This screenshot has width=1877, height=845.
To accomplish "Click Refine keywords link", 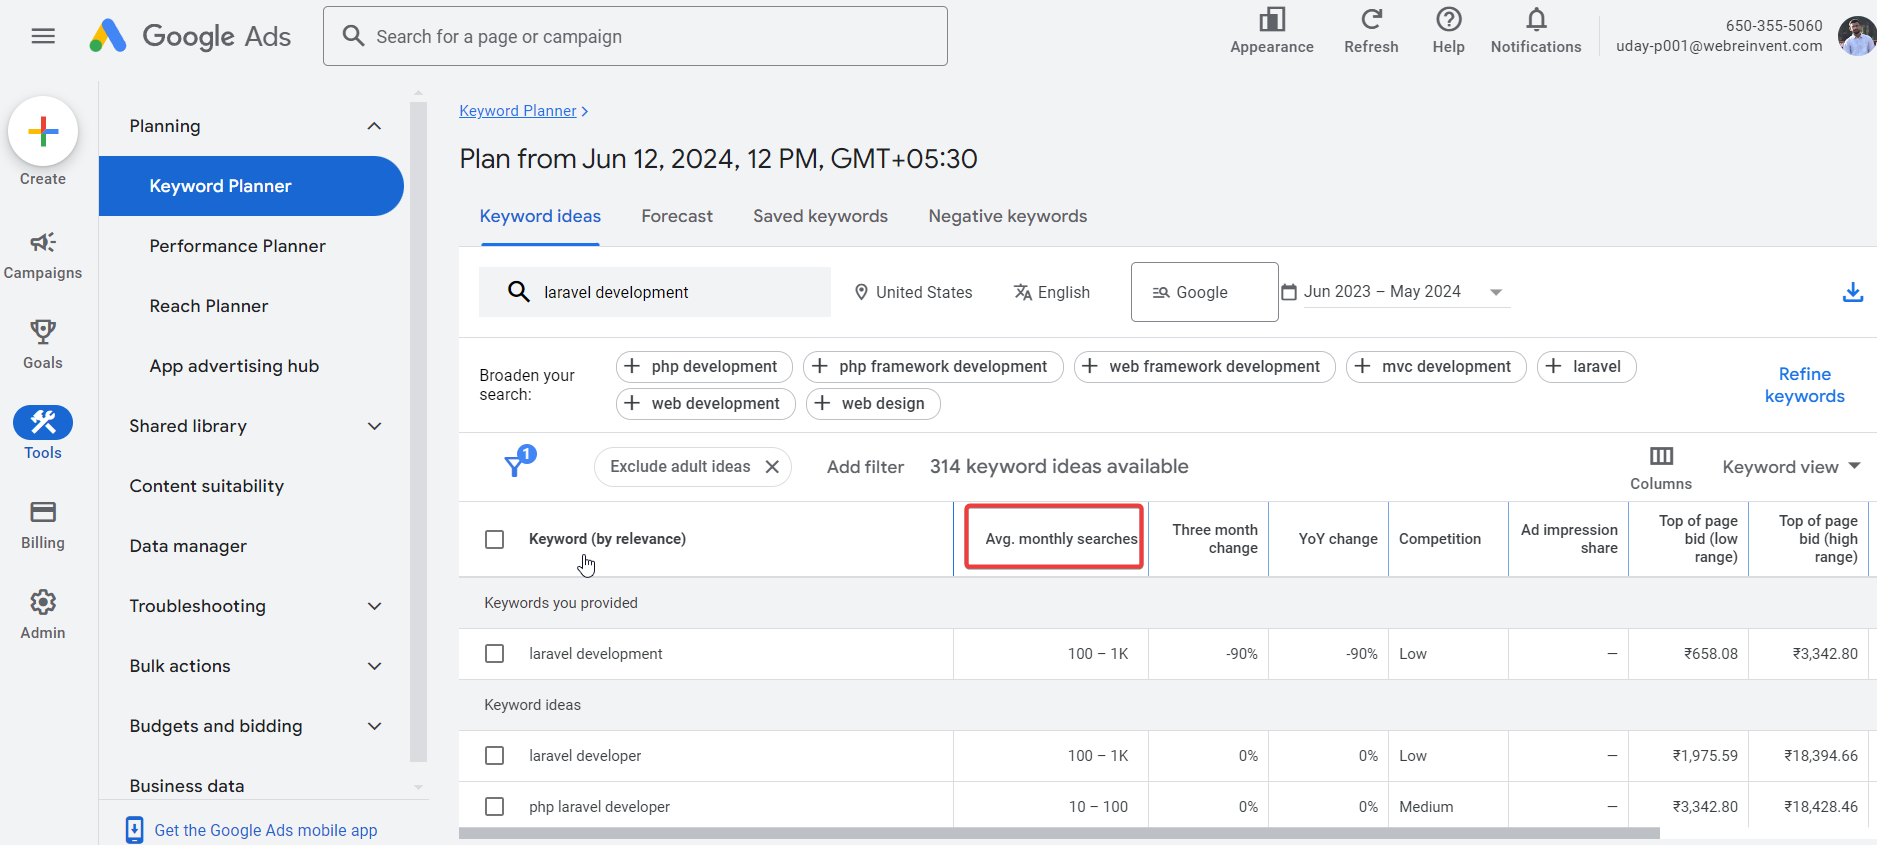I will click(x=1804, y=385).
